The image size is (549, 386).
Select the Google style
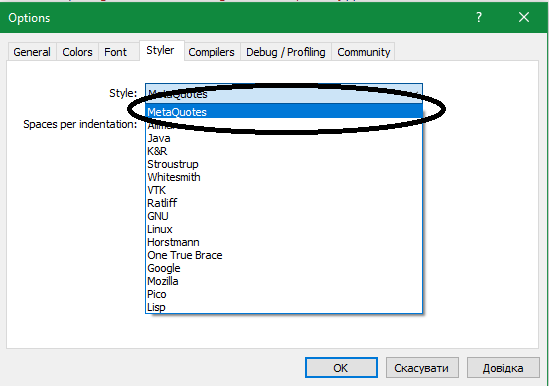tap(284, 268)
